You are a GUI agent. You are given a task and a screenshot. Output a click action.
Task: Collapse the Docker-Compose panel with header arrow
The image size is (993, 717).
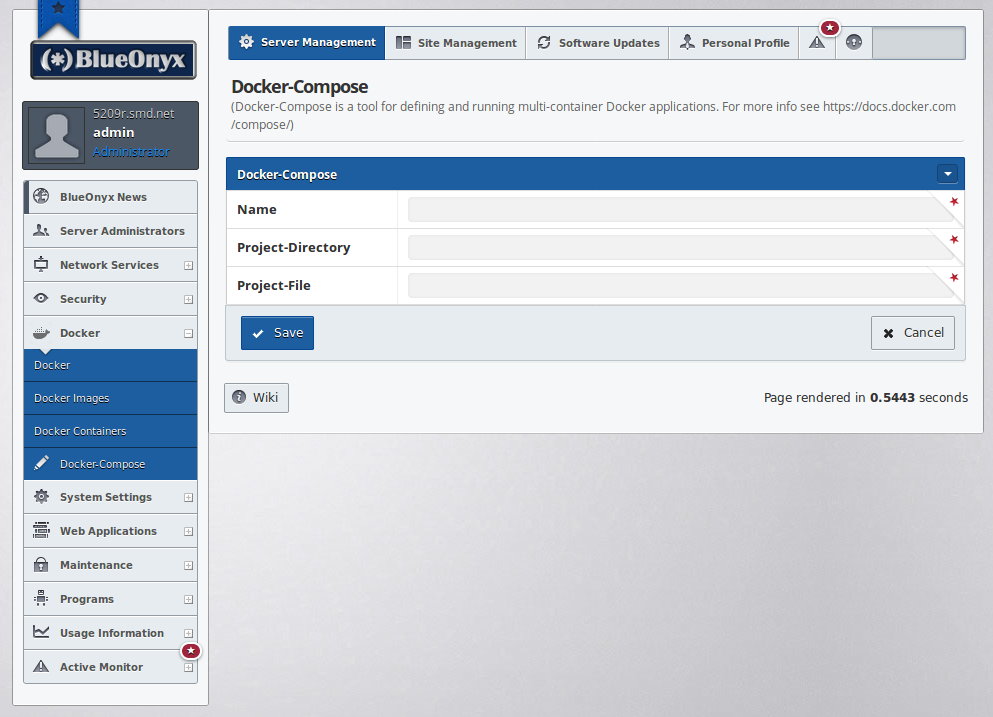pyautogui.click(x=947, y=174)
